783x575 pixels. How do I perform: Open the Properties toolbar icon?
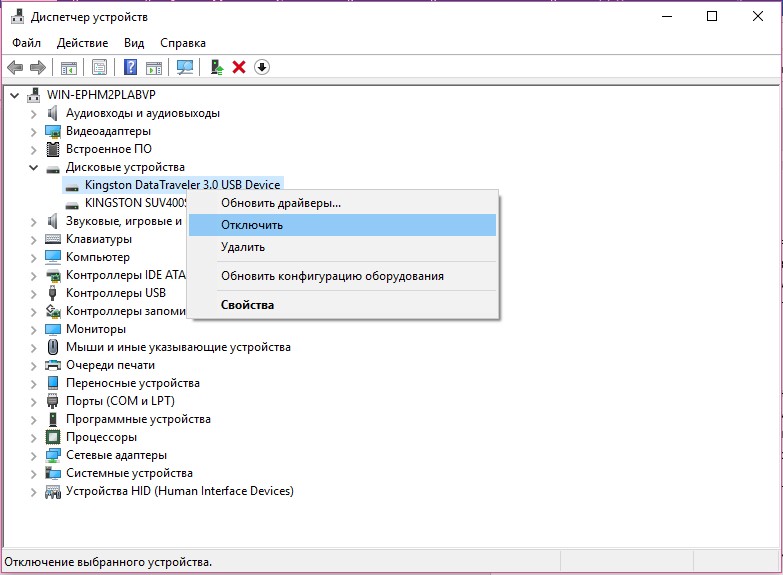(x=99, y=67)
